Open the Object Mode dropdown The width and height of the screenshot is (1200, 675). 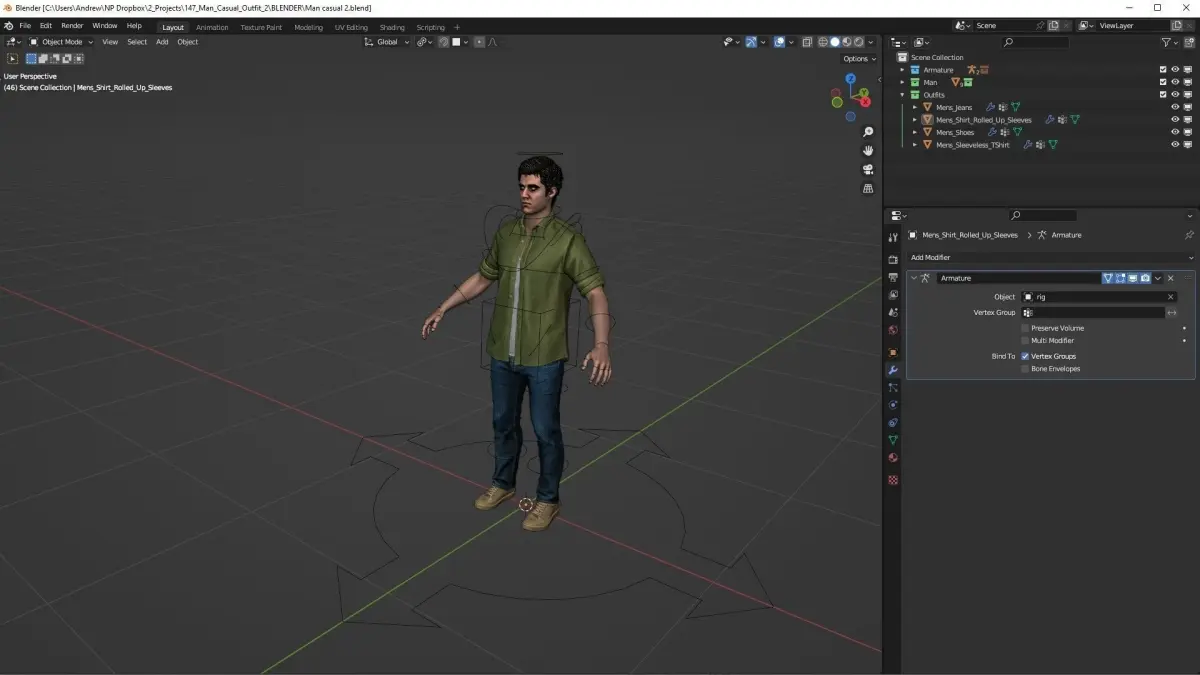point(61,42)
